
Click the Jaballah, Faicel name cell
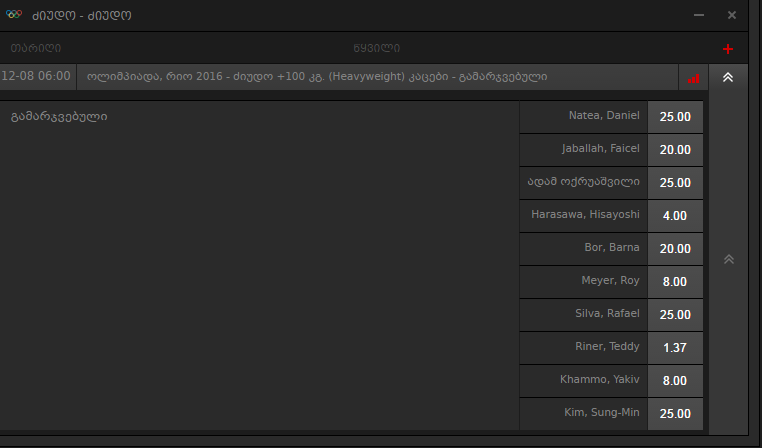[x=584, y=150]
